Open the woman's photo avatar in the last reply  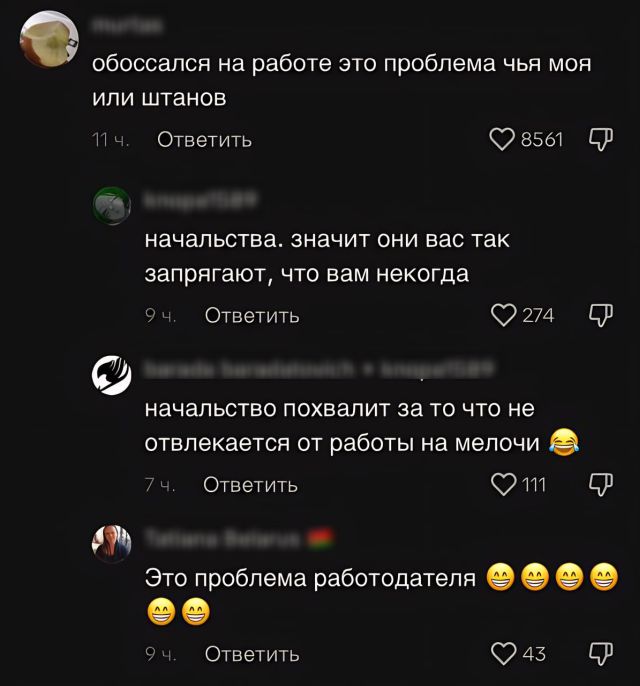tap(112, 544)
